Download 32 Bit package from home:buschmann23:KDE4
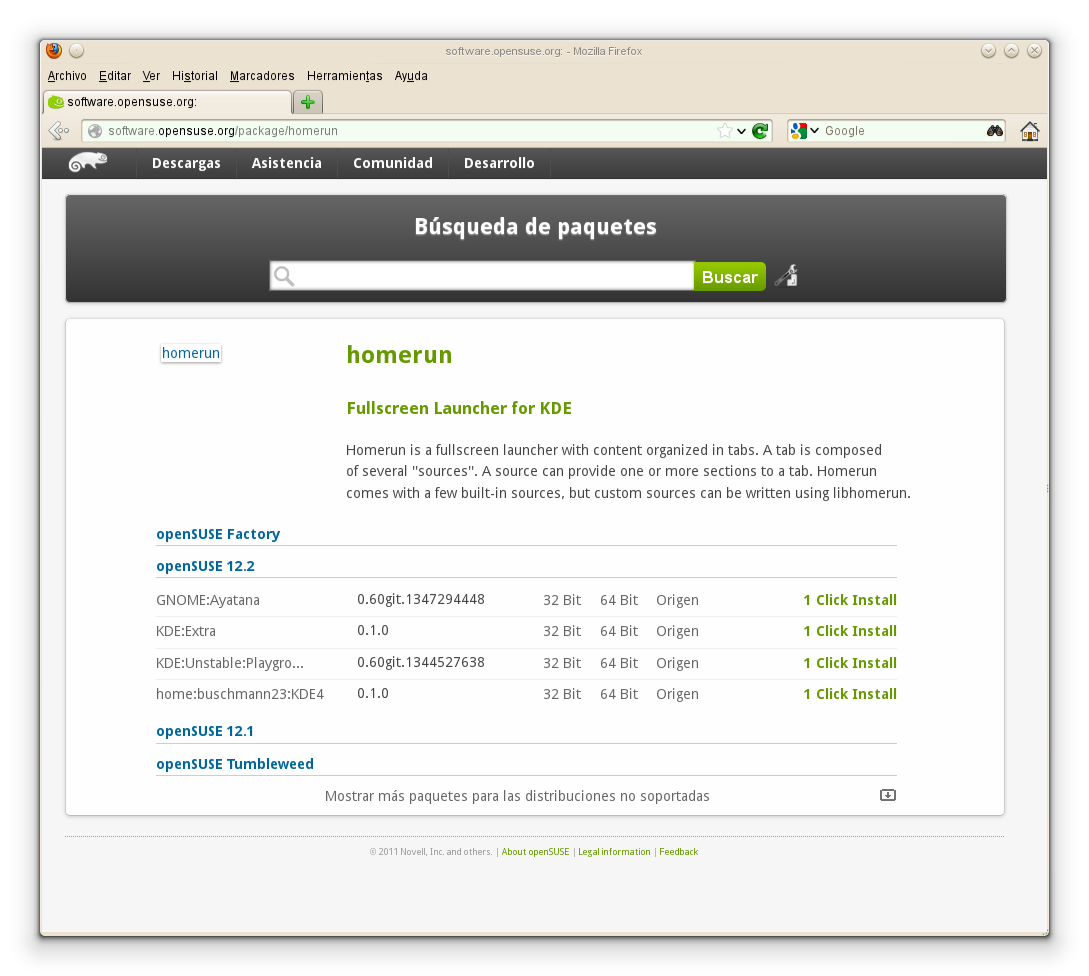This screenshot has height=976, width=1089. click(x=562, y=694)
